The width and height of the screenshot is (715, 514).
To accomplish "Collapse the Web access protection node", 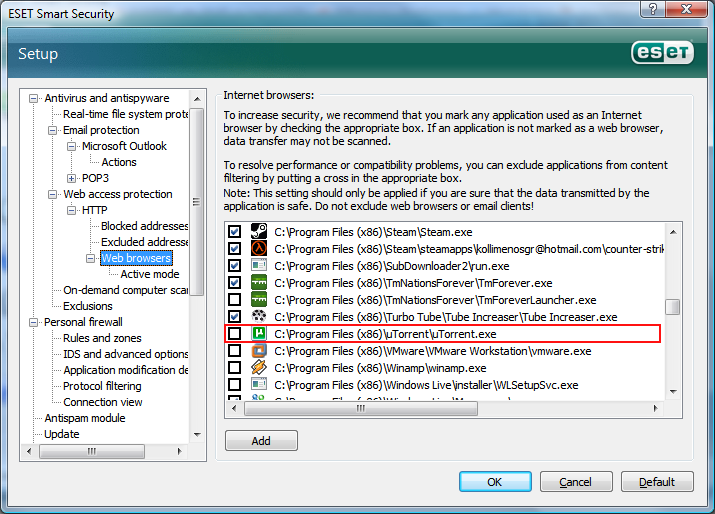I will pos(52,194).
